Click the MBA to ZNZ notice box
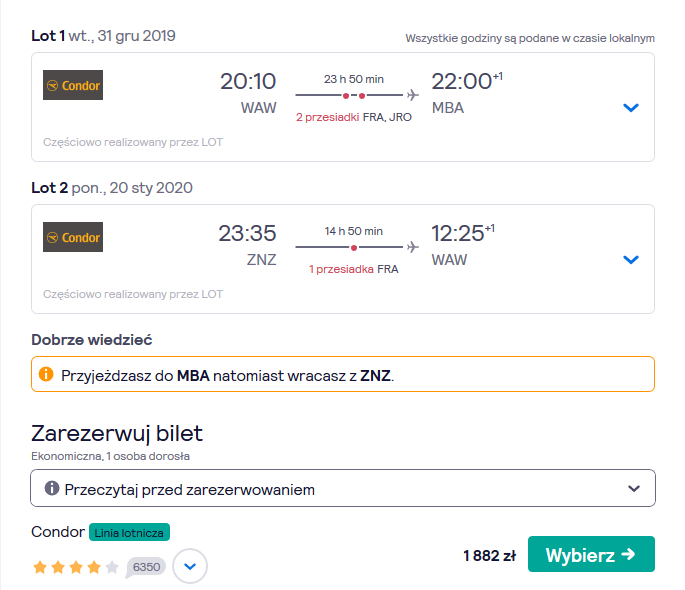The image size is (685, 590). tap(343, 374)
